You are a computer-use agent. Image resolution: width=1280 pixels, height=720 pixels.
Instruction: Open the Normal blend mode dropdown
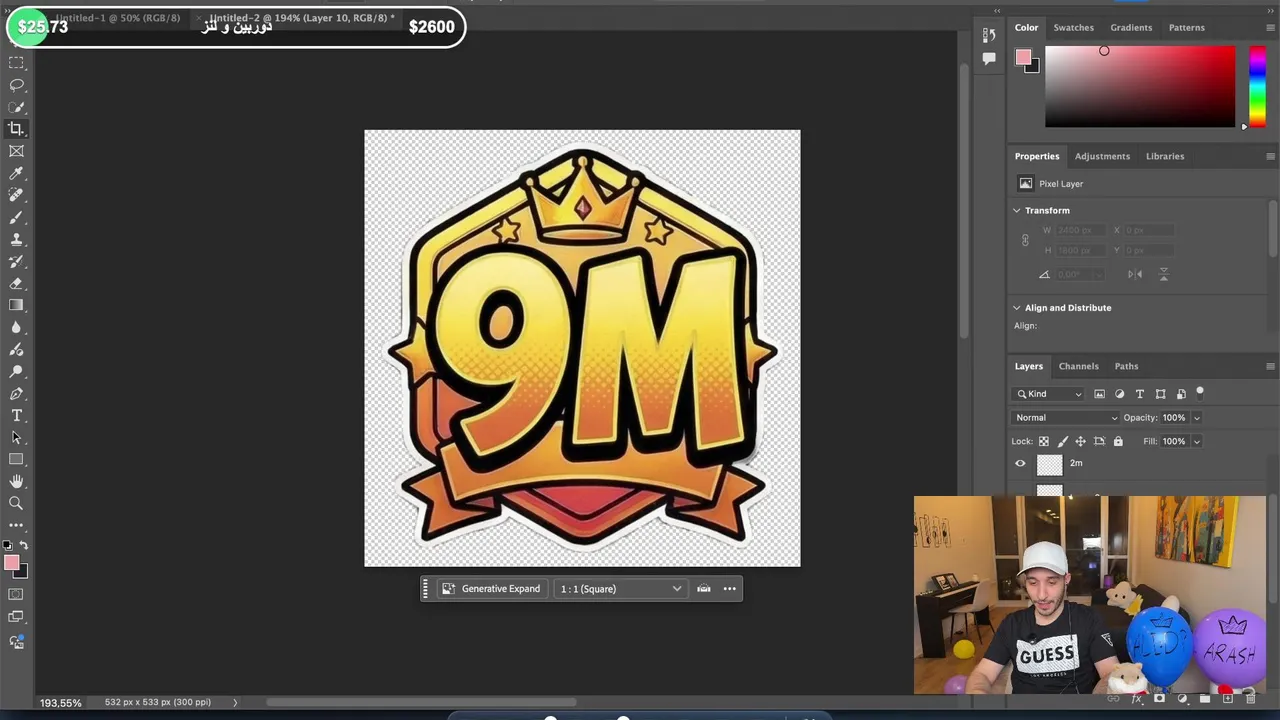[1066, 418]
